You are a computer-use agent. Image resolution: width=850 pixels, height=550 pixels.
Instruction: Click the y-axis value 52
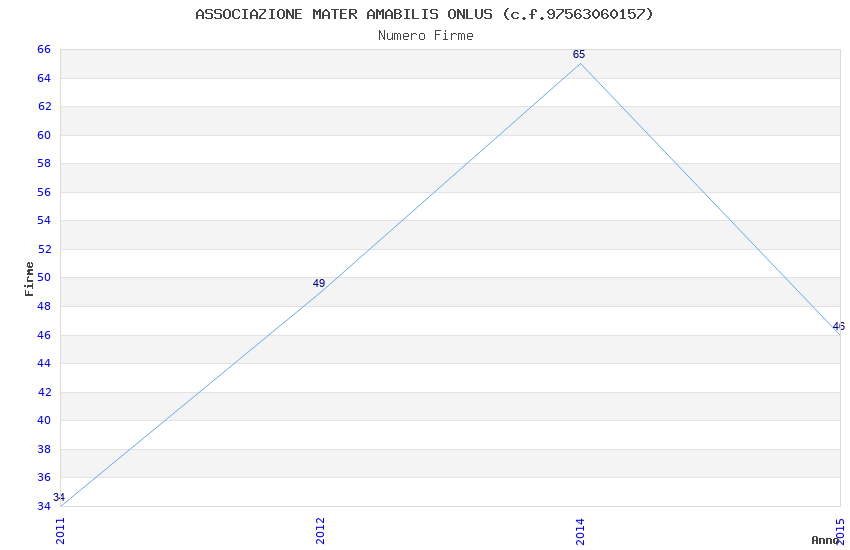(x=44, y=249)
